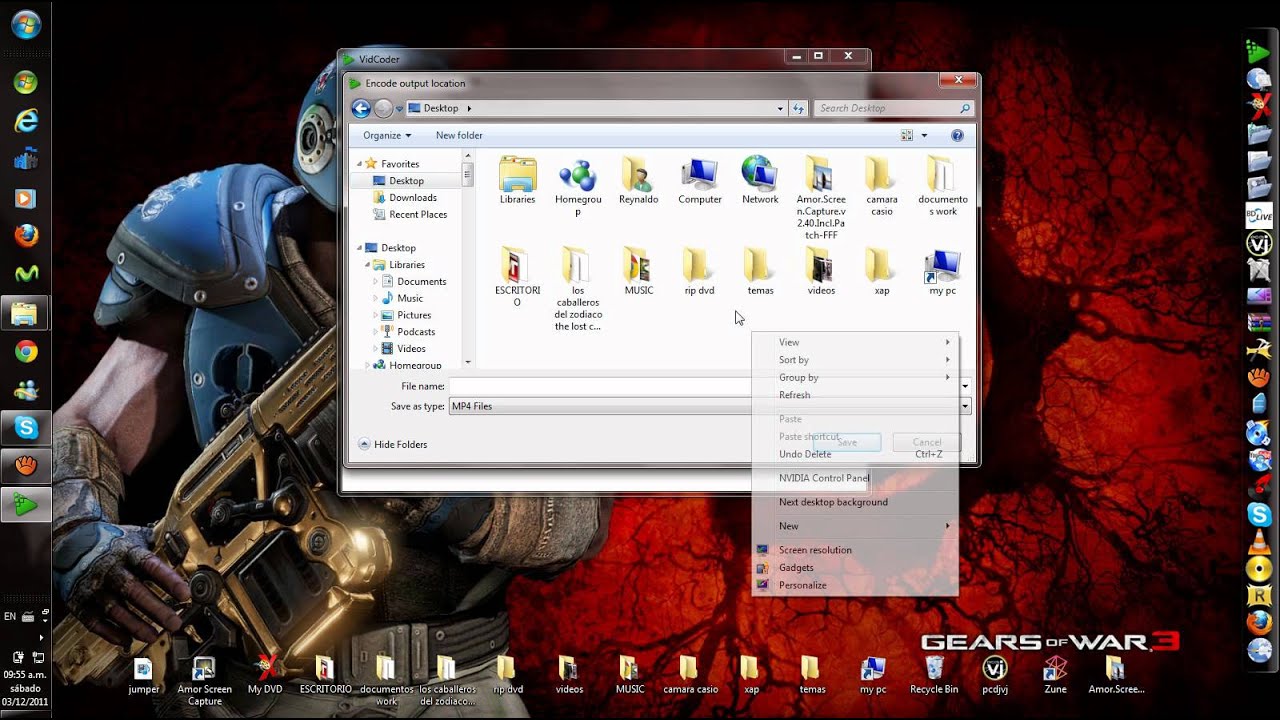
Task: Select the Network icon in the dialog
Action: [x=760, y=181]
